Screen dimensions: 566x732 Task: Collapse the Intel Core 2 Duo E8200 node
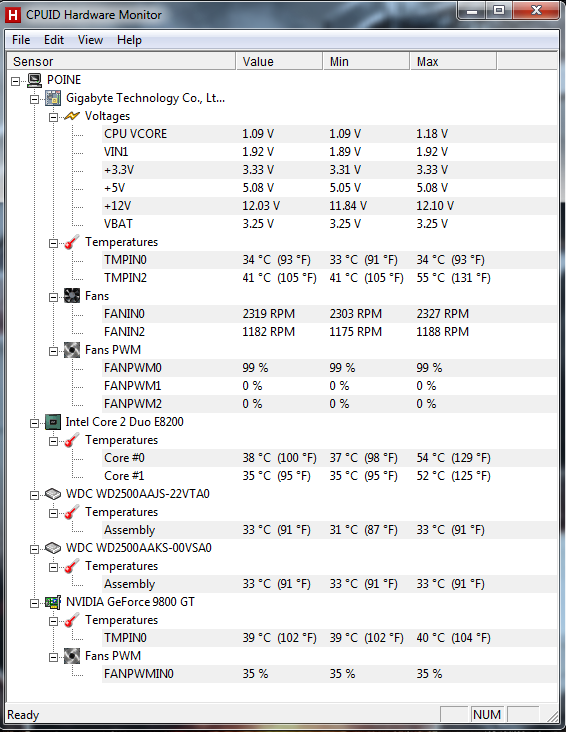click(x=35, y=423)
